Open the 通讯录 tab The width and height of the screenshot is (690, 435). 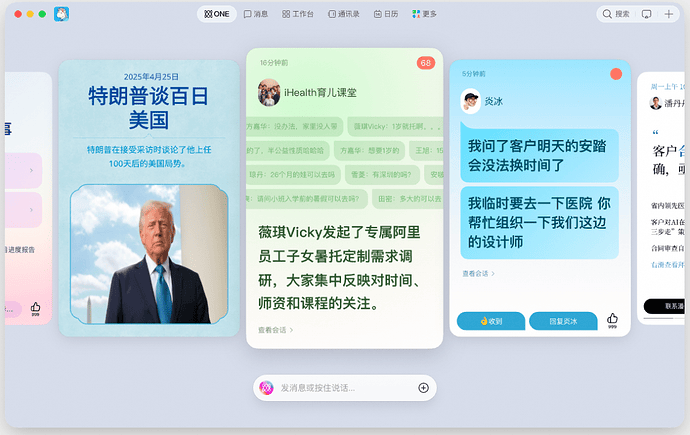(343, 14)
